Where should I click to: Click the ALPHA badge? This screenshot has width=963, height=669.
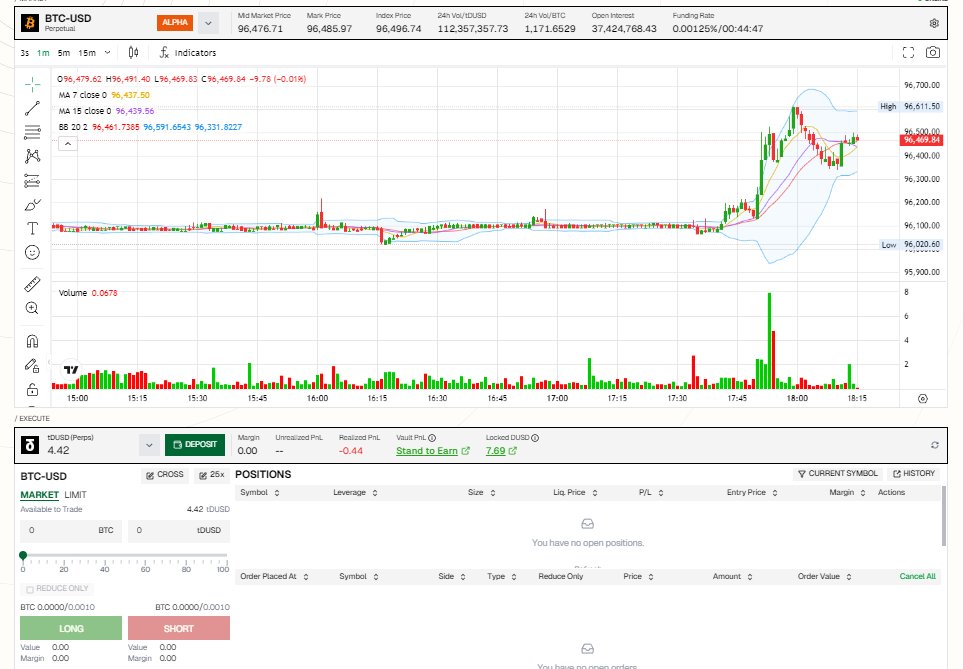tap(175, 23)
